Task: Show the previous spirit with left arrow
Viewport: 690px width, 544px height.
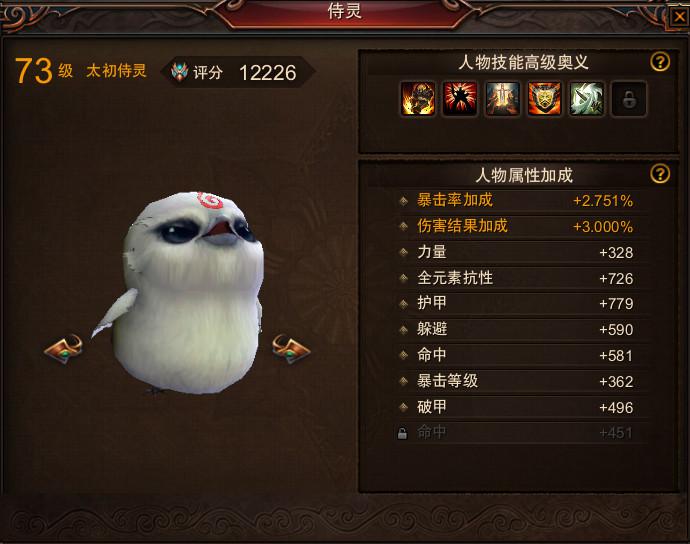Action: click(x=64, y=349)
